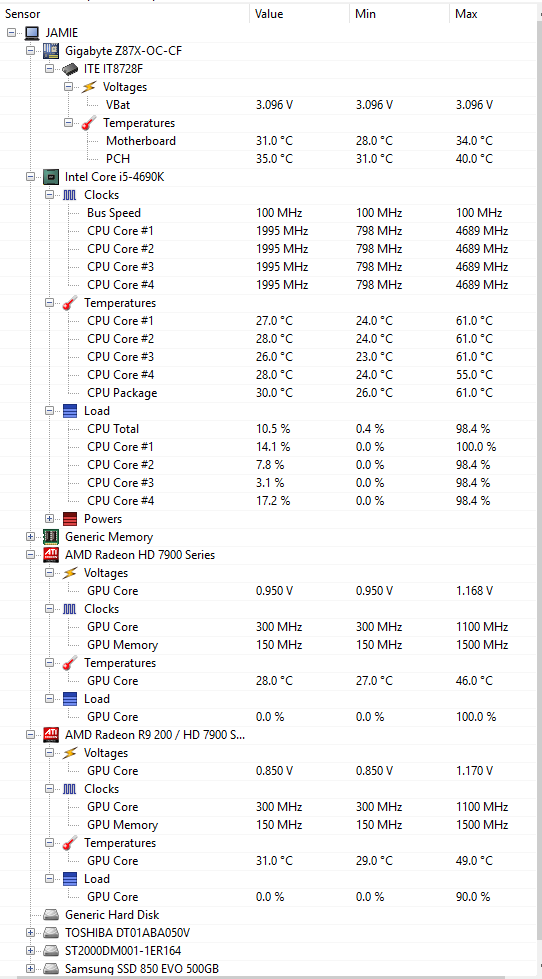Collapse the Intel Core i5-4690K node
Image resolution: width=542 pixels, height=979 pixels.
coord(30,177)
